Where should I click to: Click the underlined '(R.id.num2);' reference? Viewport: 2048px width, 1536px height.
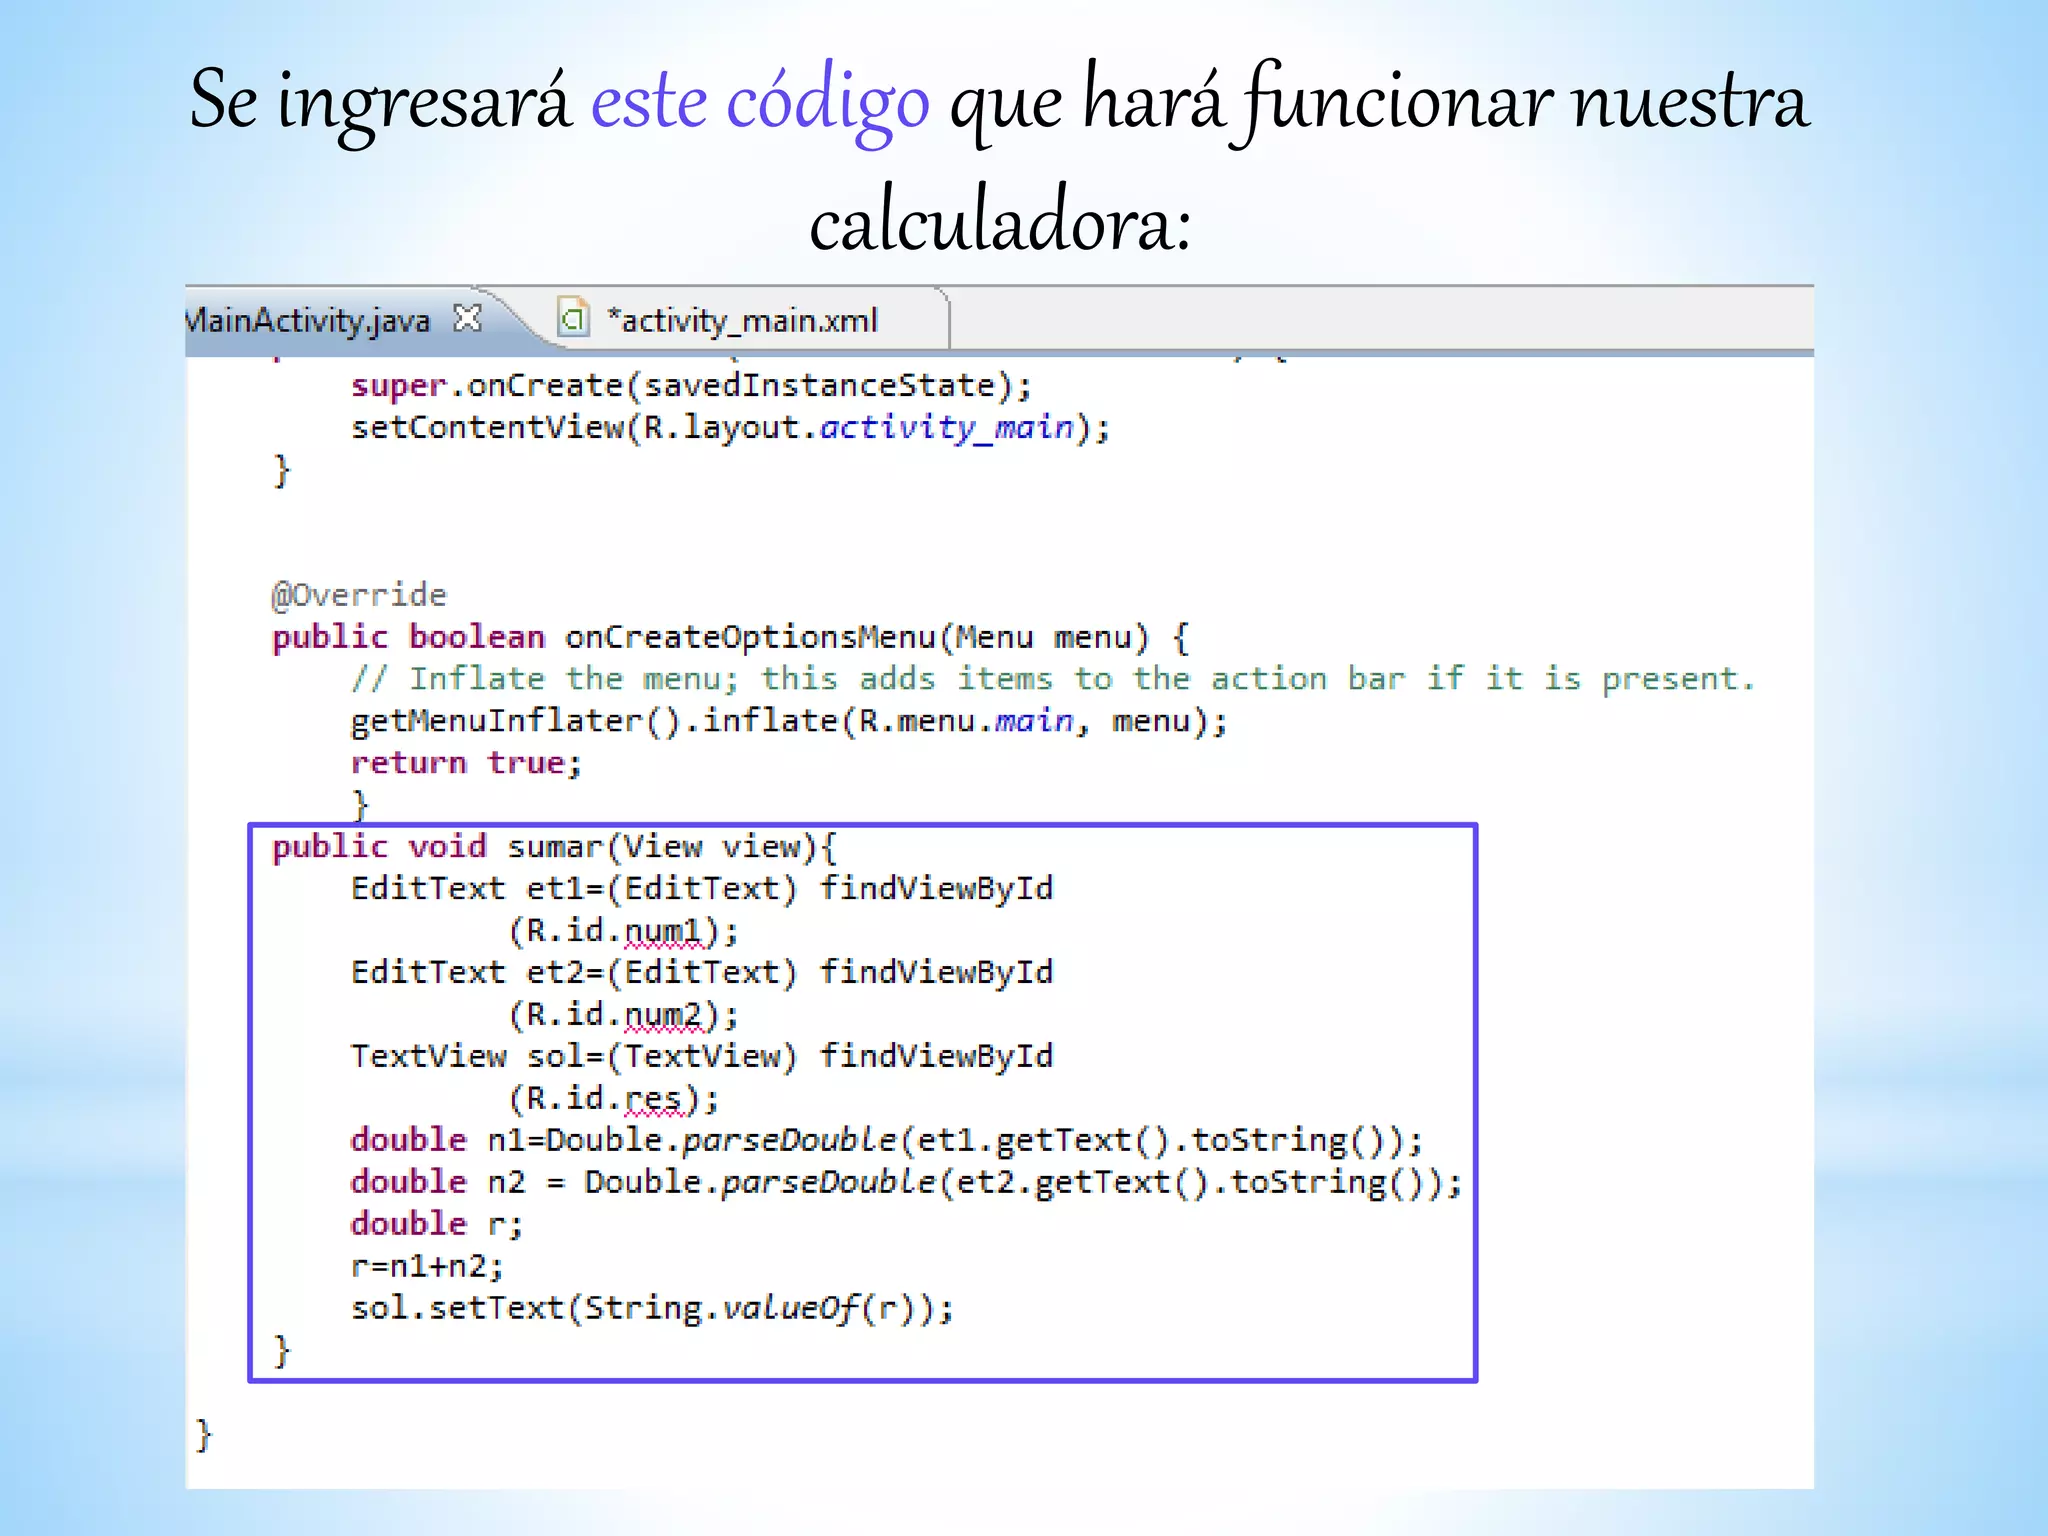[624, 1015]
